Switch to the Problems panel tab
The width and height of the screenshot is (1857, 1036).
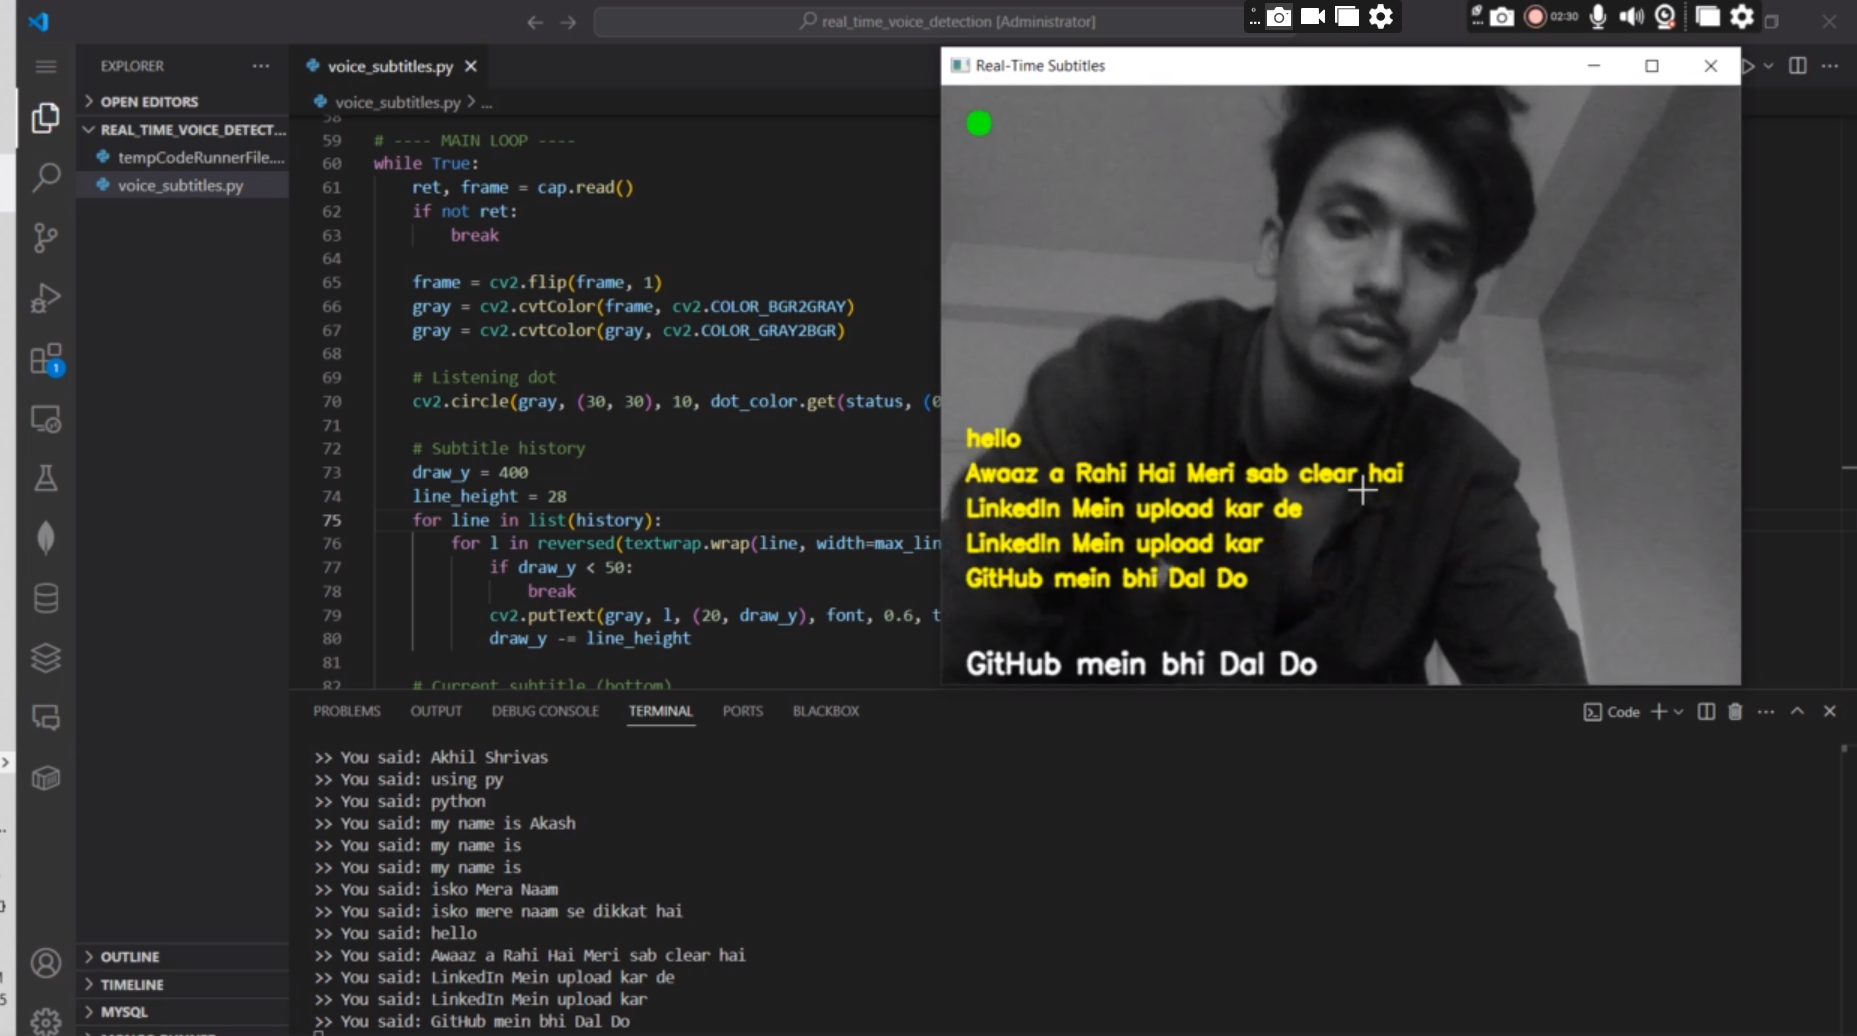tap(347, 711)
